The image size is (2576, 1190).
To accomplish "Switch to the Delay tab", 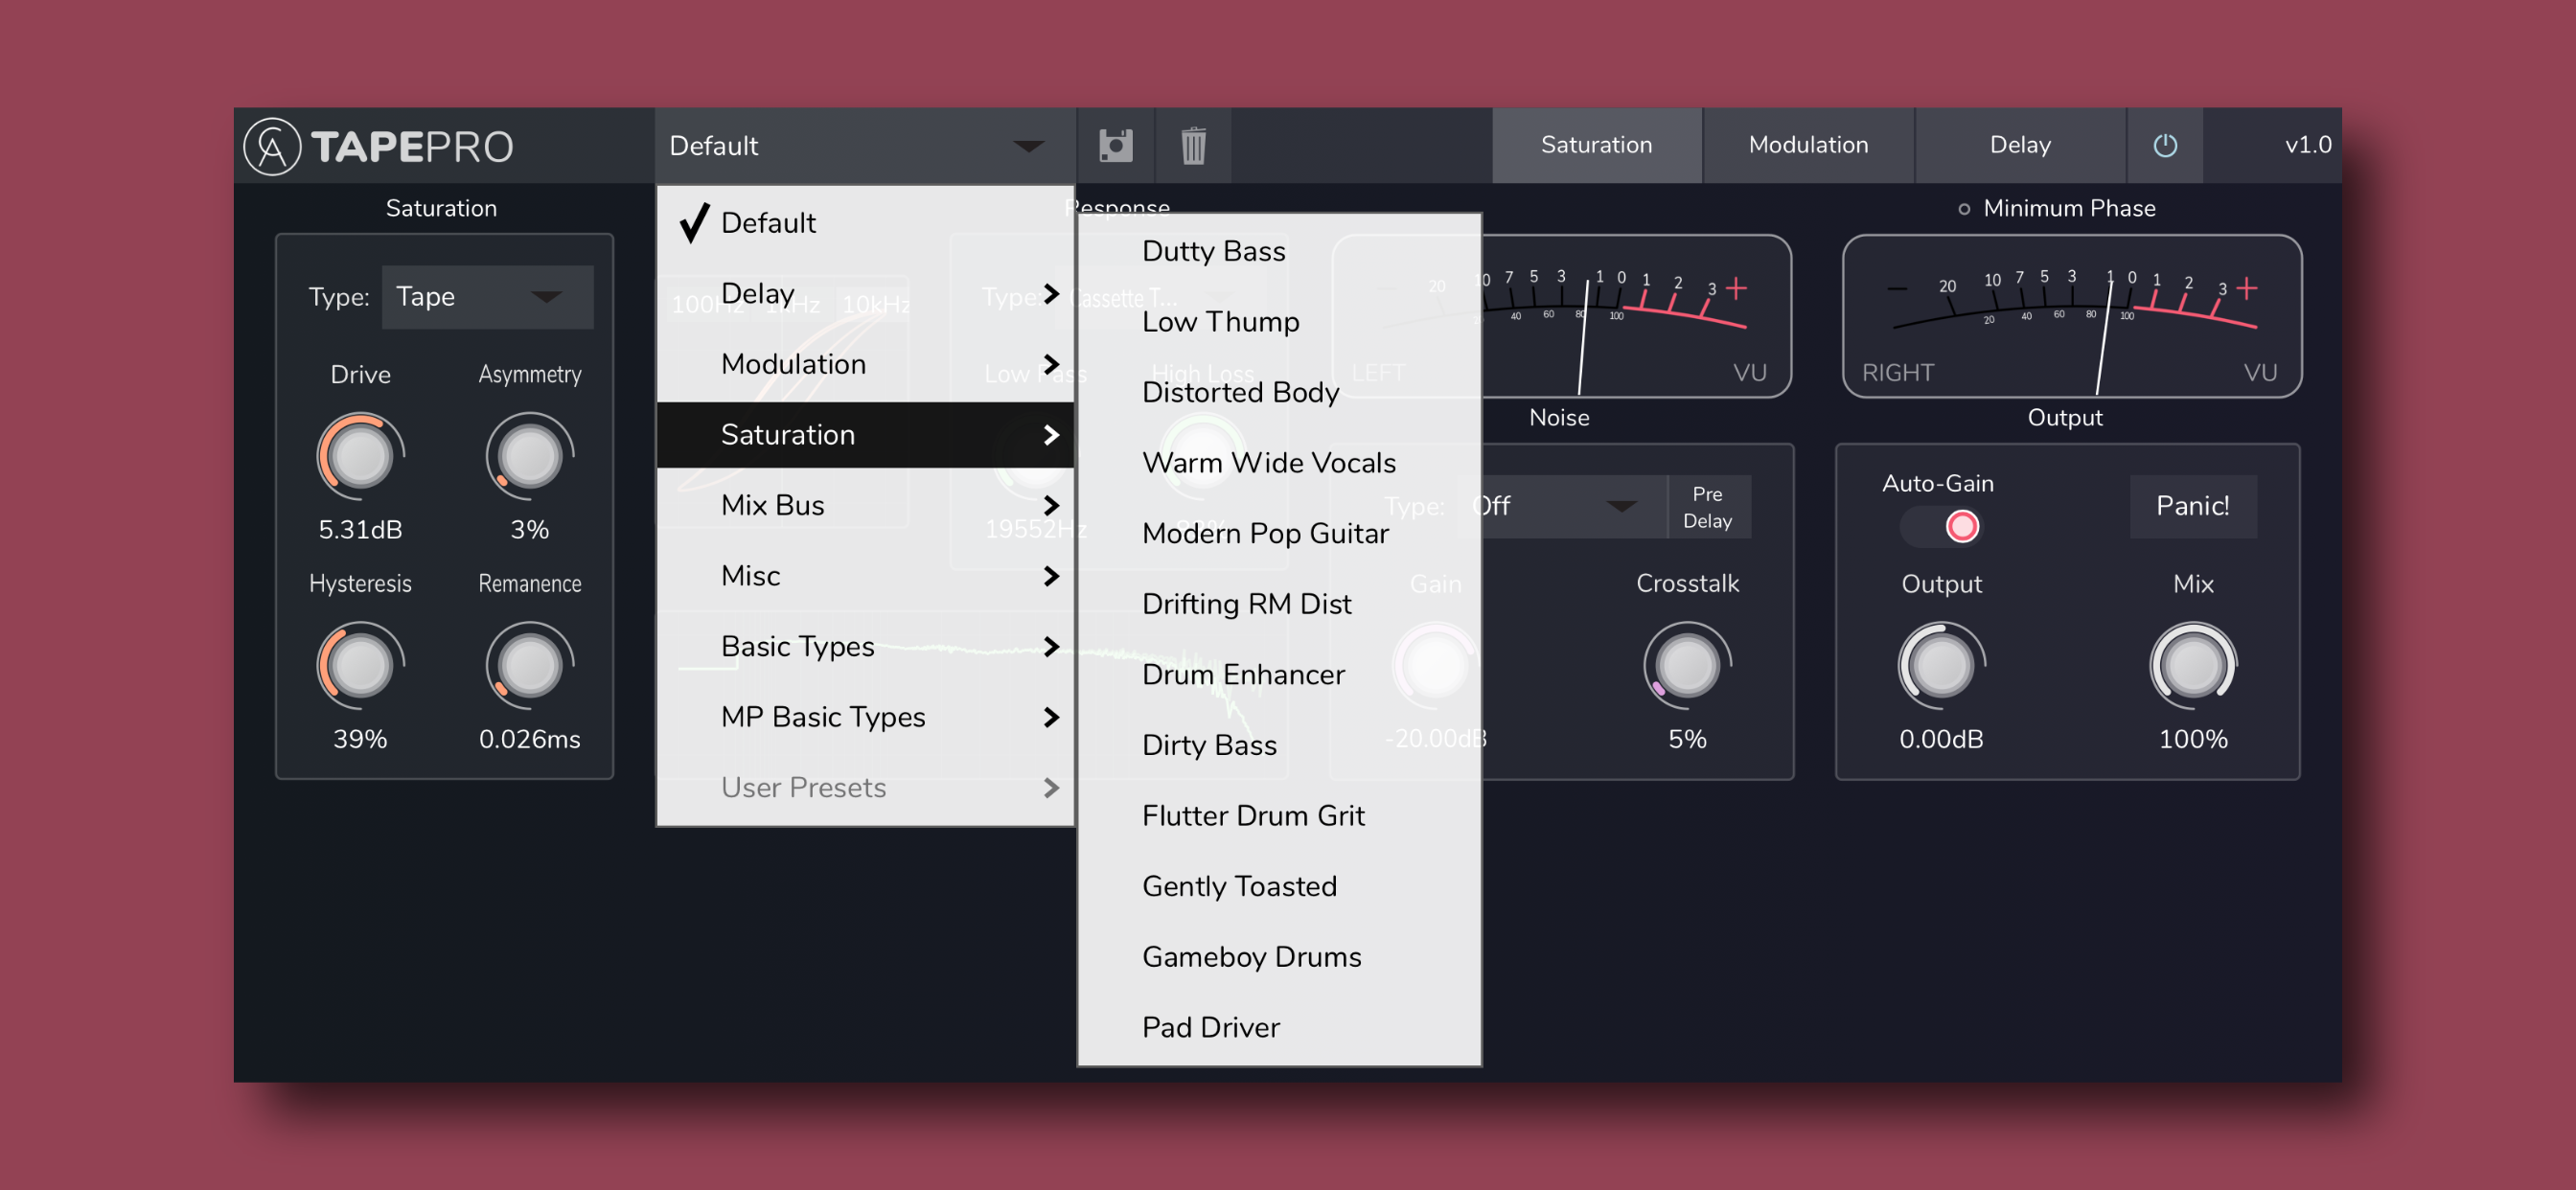I will [2020, 146].
